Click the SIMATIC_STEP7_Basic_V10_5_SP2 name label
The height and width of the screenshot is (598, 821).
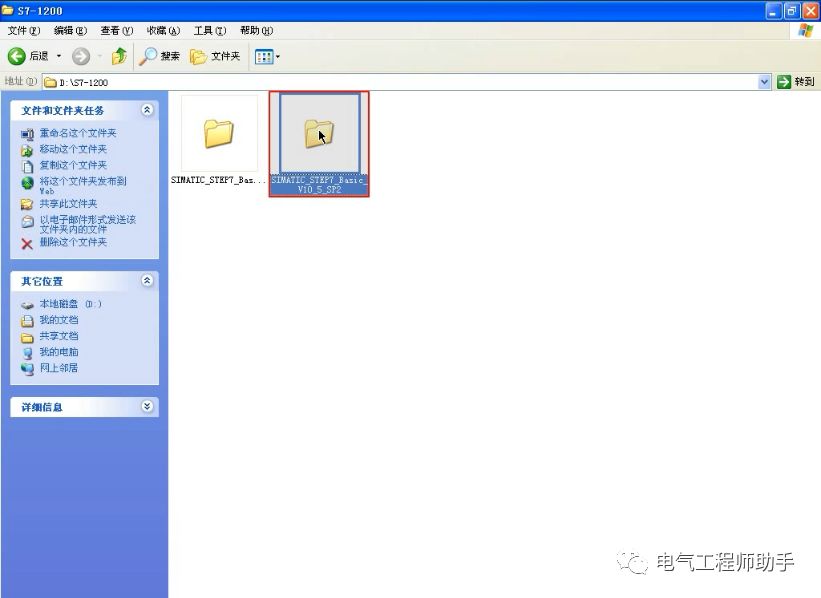(319, 185)
